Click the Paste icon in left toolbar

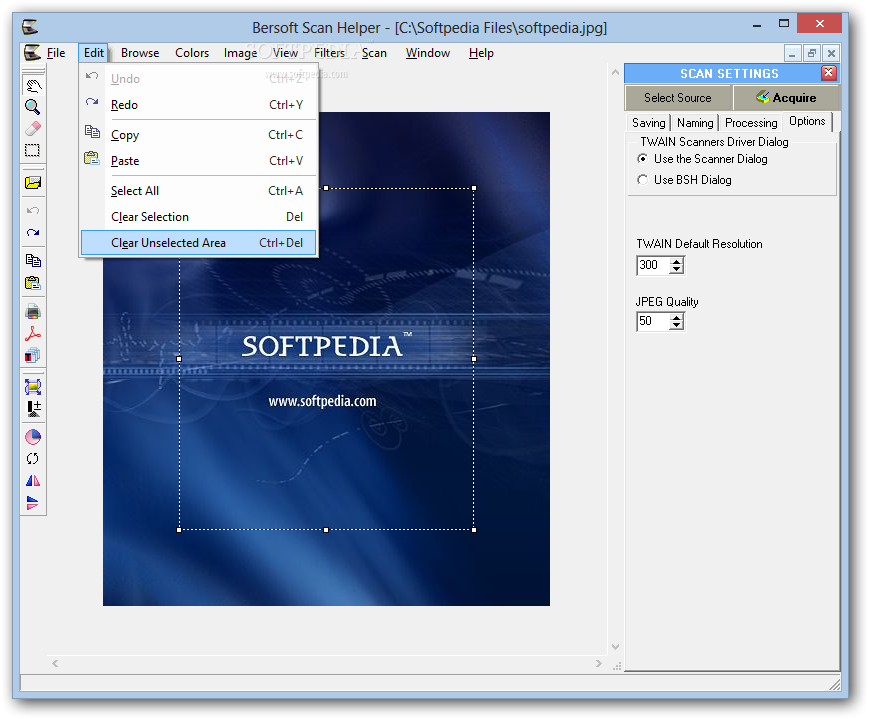coord(33,283)
